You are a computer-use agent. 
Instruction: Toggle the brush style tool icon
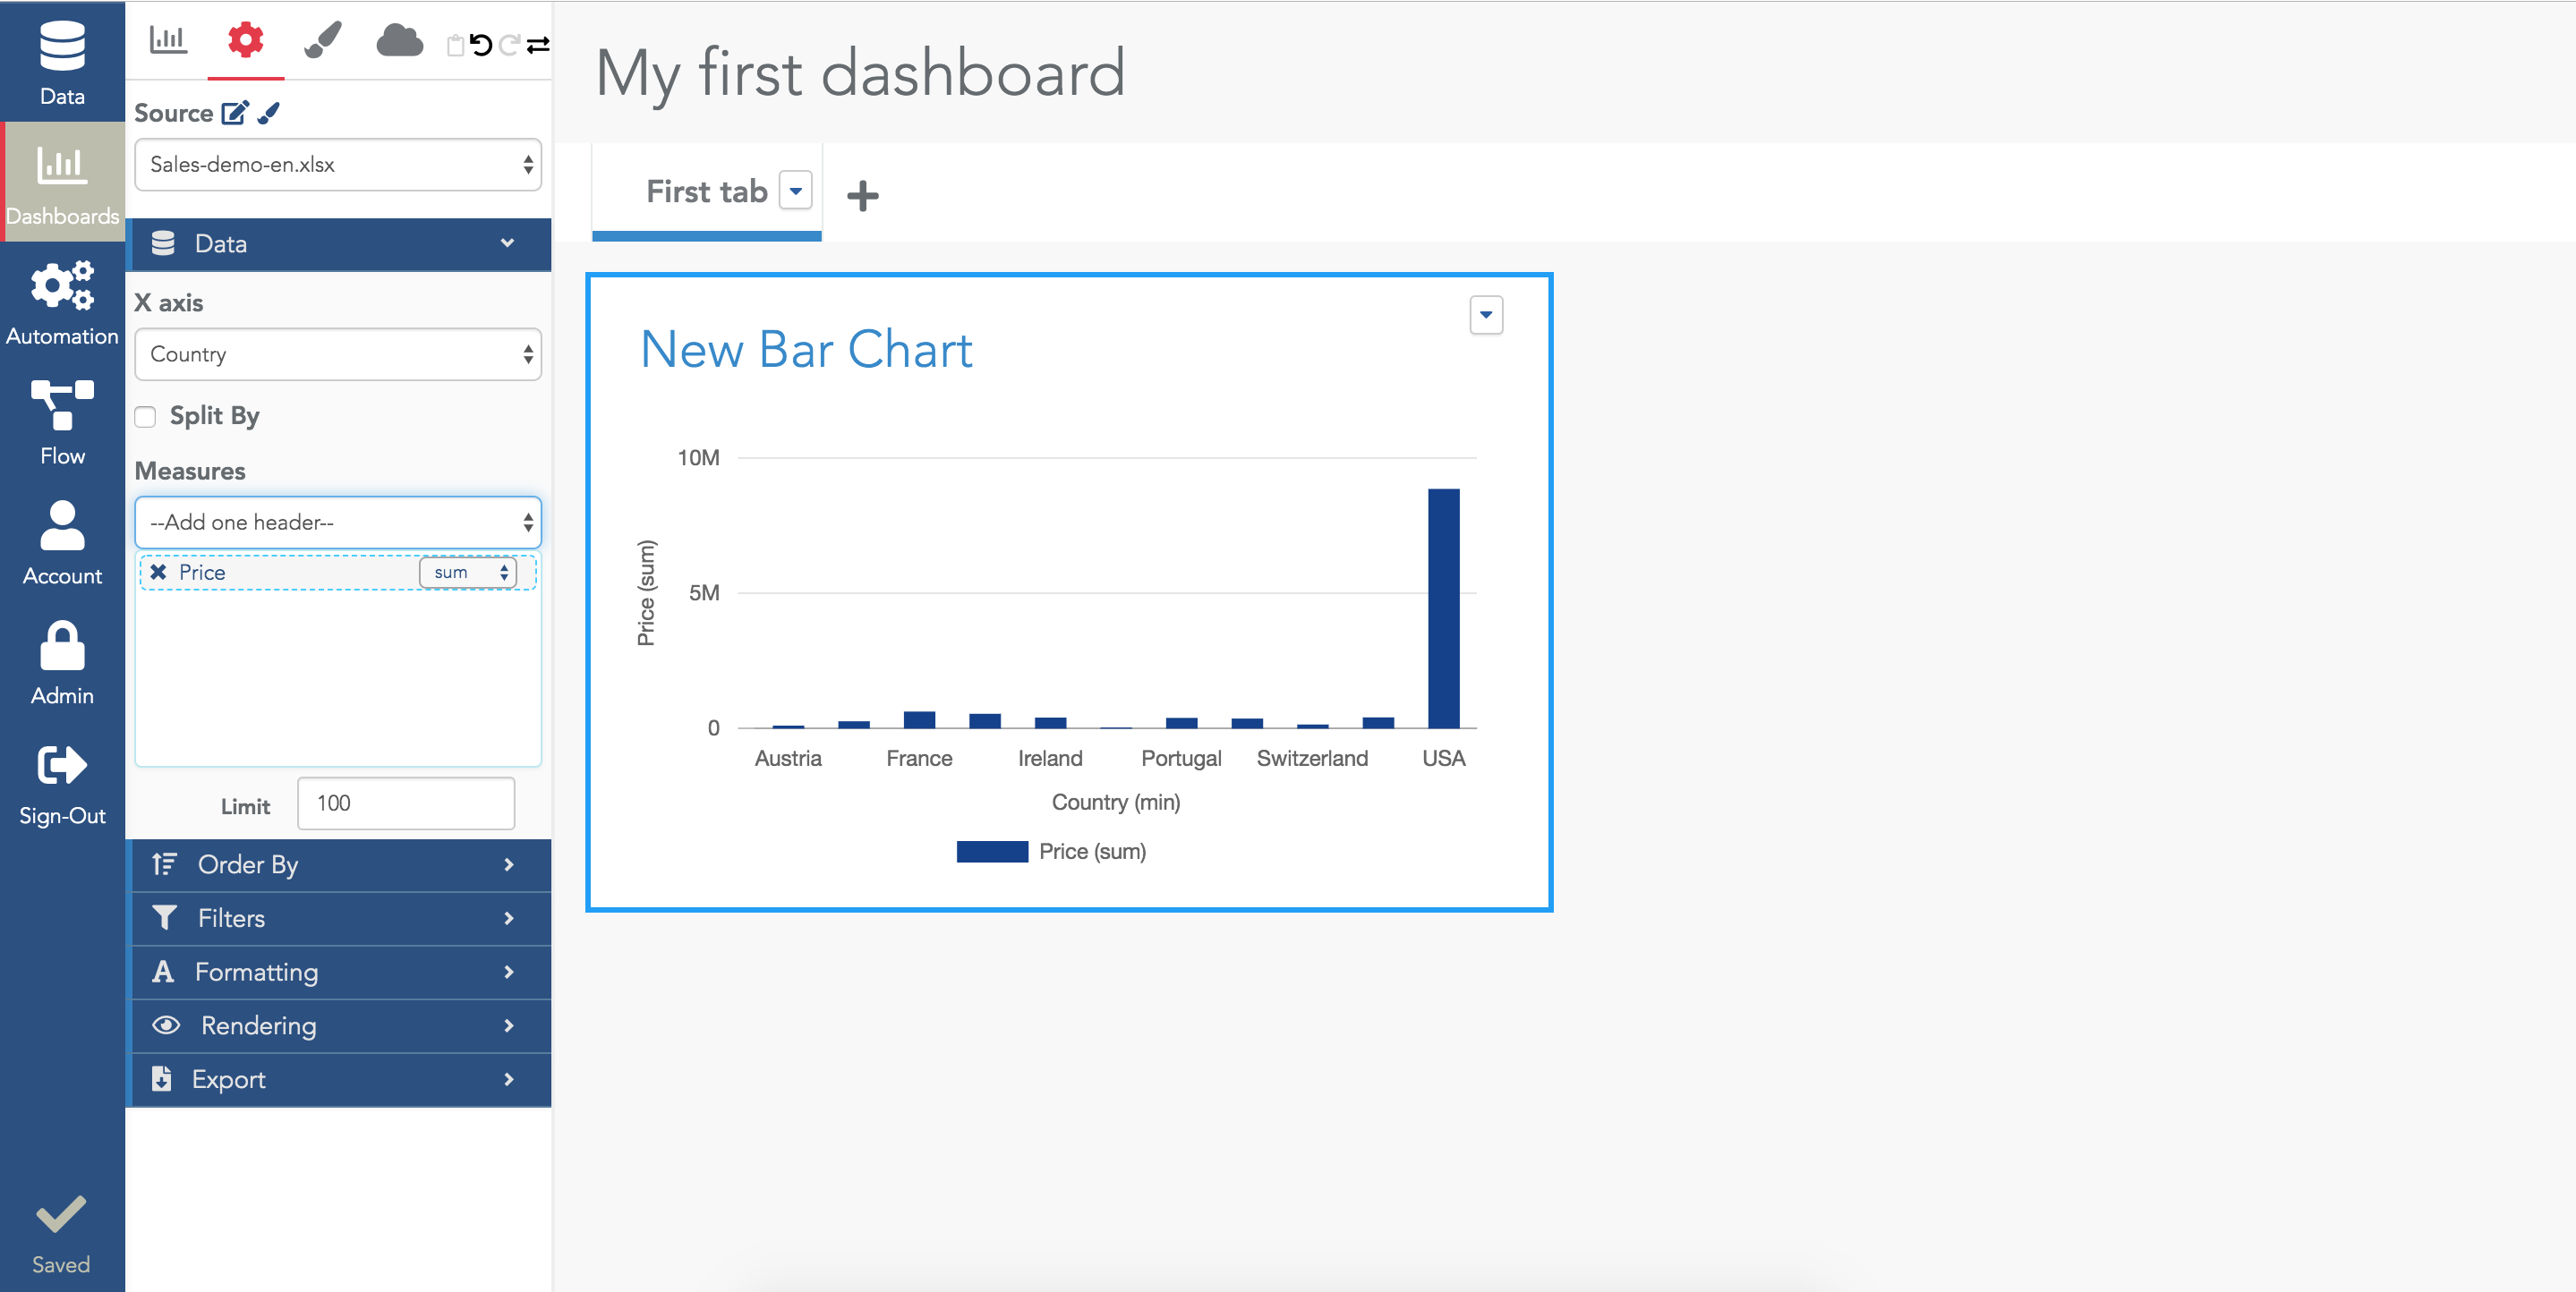pyautogui.click(x=321, y=41)
